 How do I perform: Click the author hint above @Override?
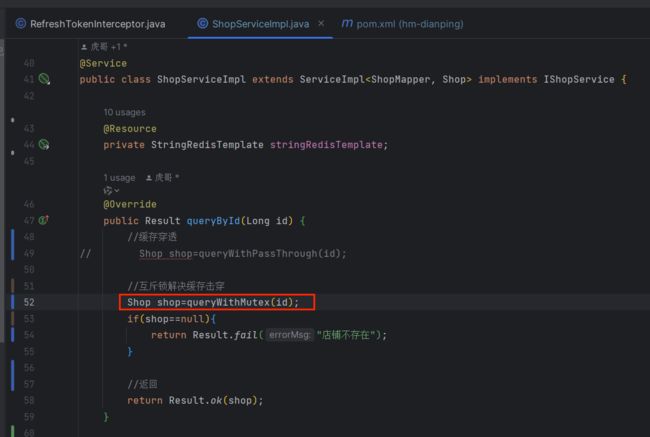[162, 177]
